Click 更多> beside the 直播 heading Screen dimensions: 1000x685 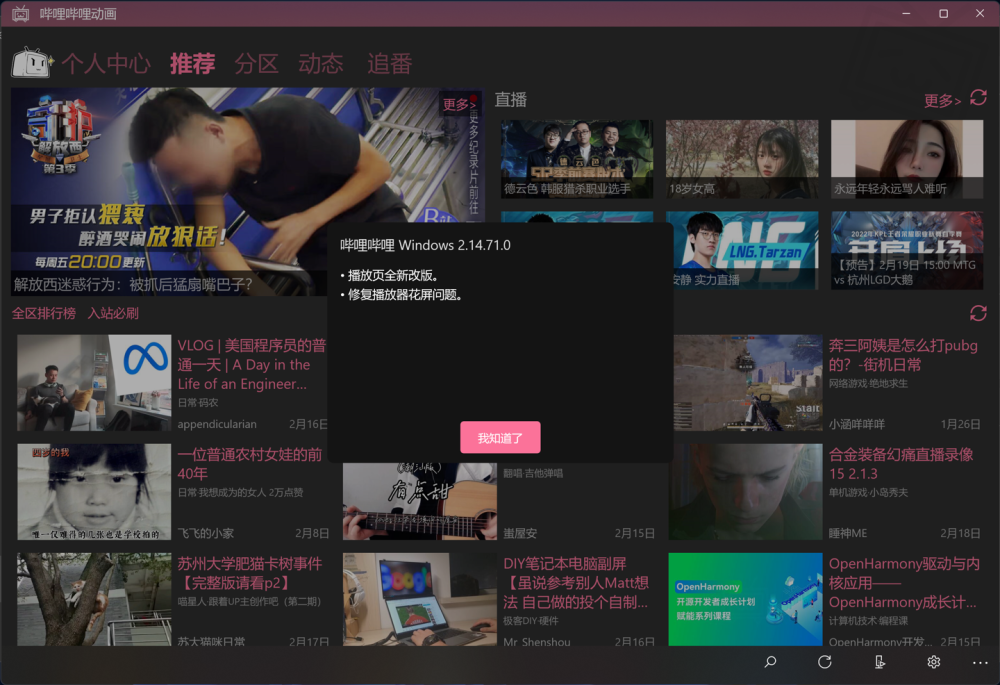click(x=943, y=100)
